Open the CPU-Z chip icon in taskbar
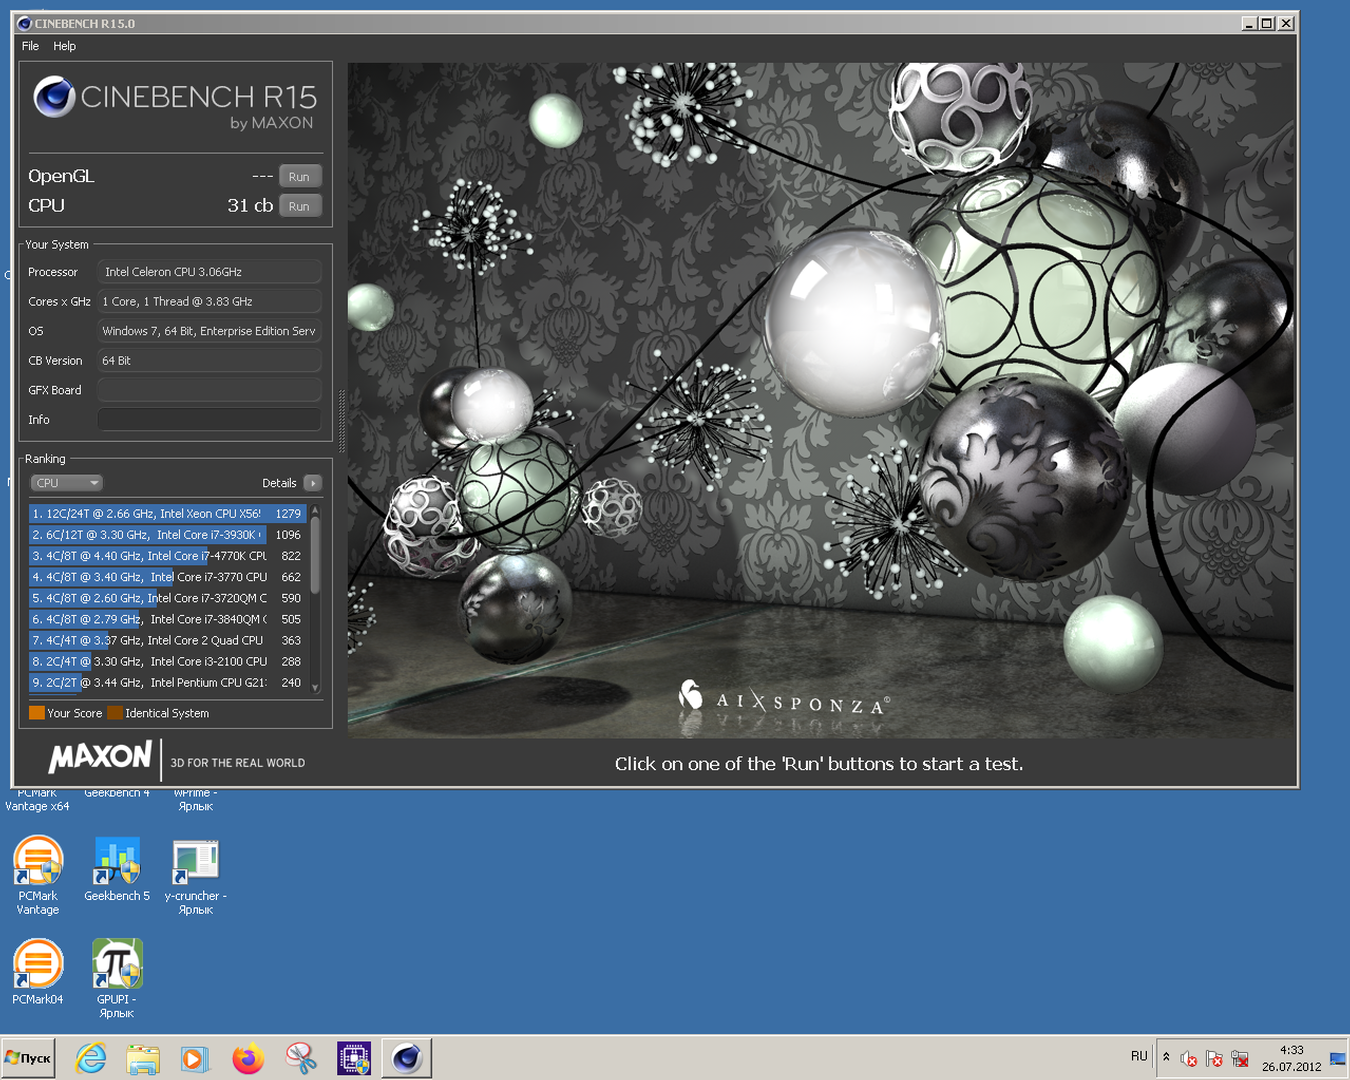 coord(354,1058)
